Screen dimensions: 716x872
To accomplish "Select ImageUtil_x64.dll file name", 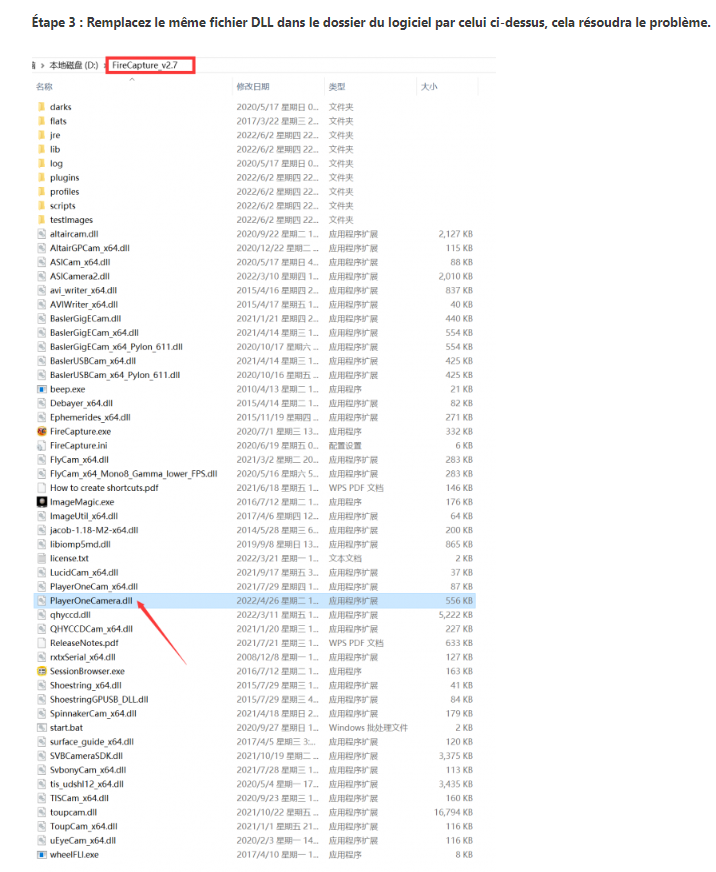I will pos(84,516).
